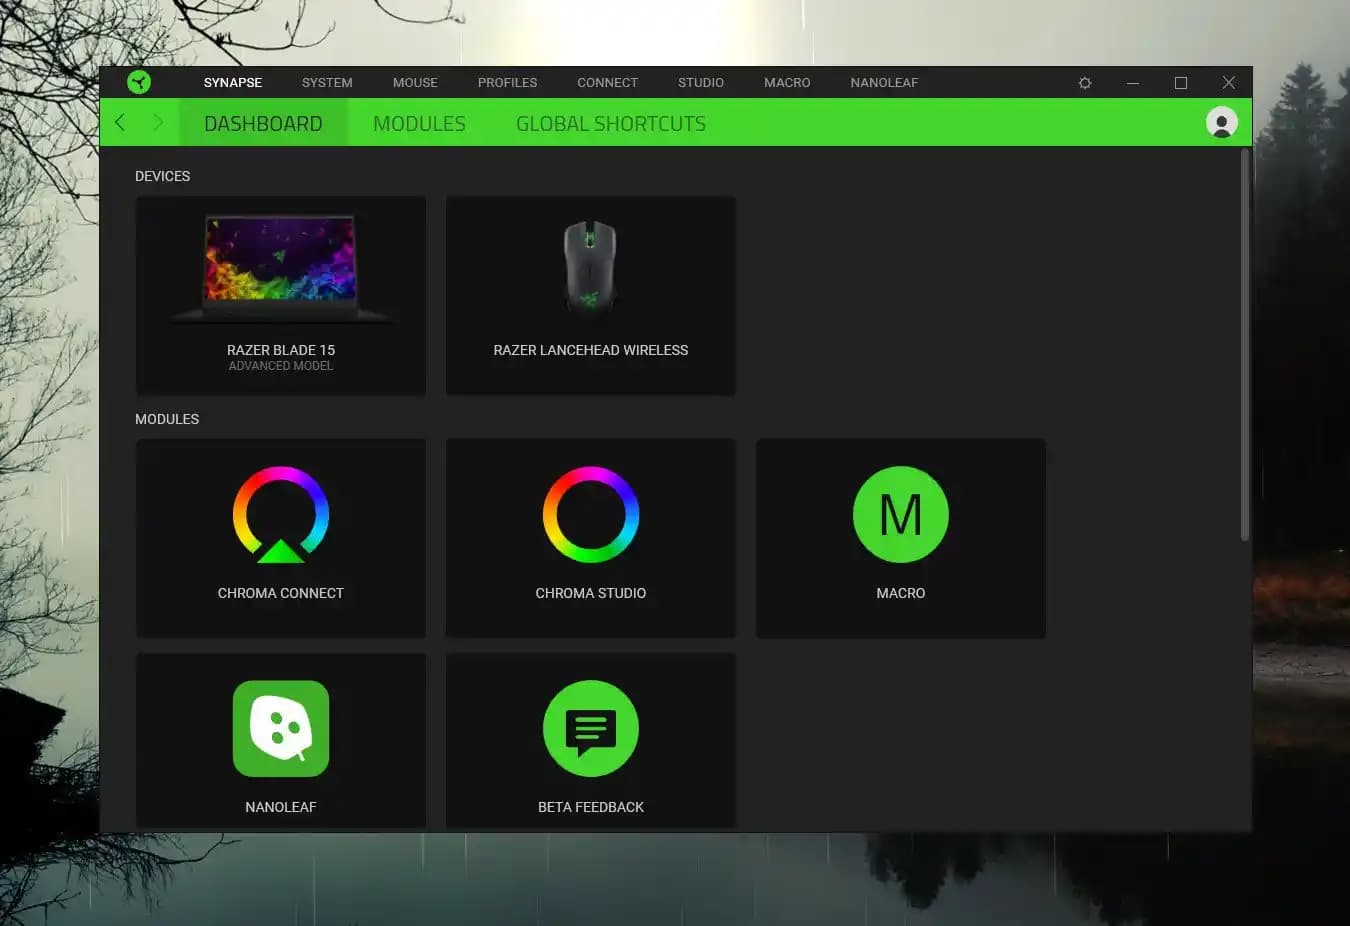The height and width of the screenshot is (926, 1350).
Task: Navigate to the CONNECT menu
Action: click(607, 82)
